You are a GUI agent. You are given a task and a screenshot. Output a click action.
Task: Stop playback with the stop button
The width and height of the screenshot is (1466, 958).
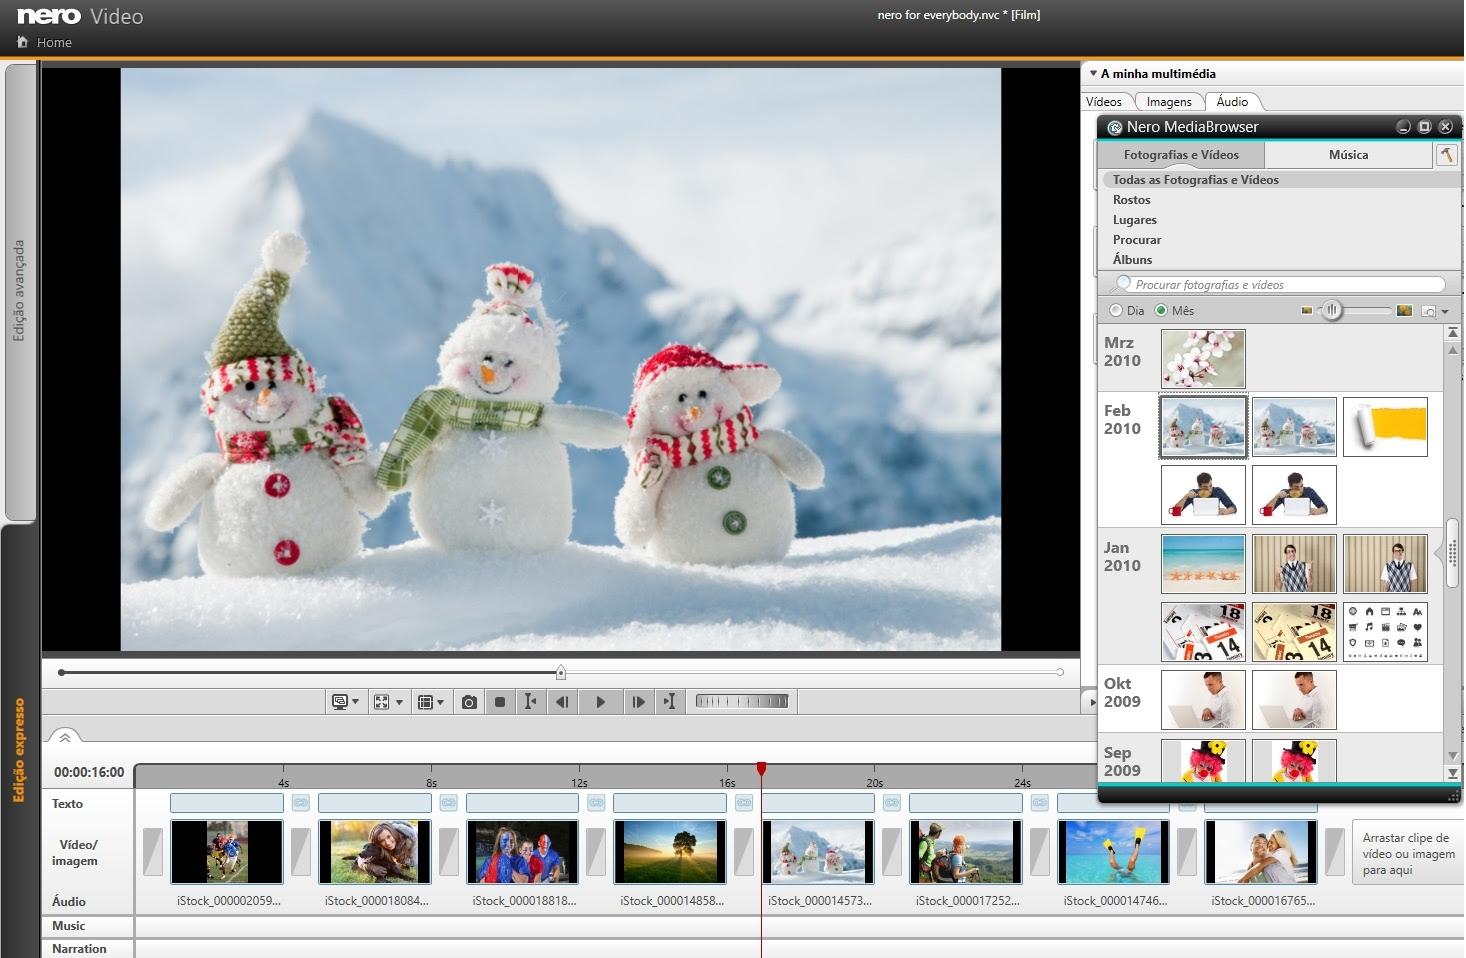pos(500,702)
